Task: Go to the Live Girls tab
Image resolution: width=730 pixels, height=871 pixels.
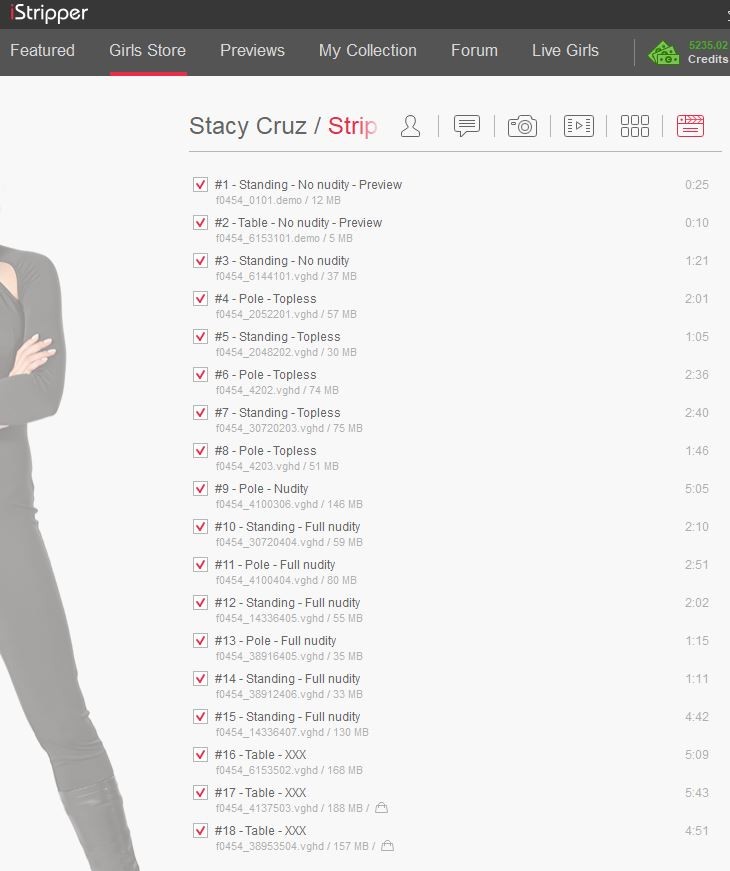Action: pos(565,50)
